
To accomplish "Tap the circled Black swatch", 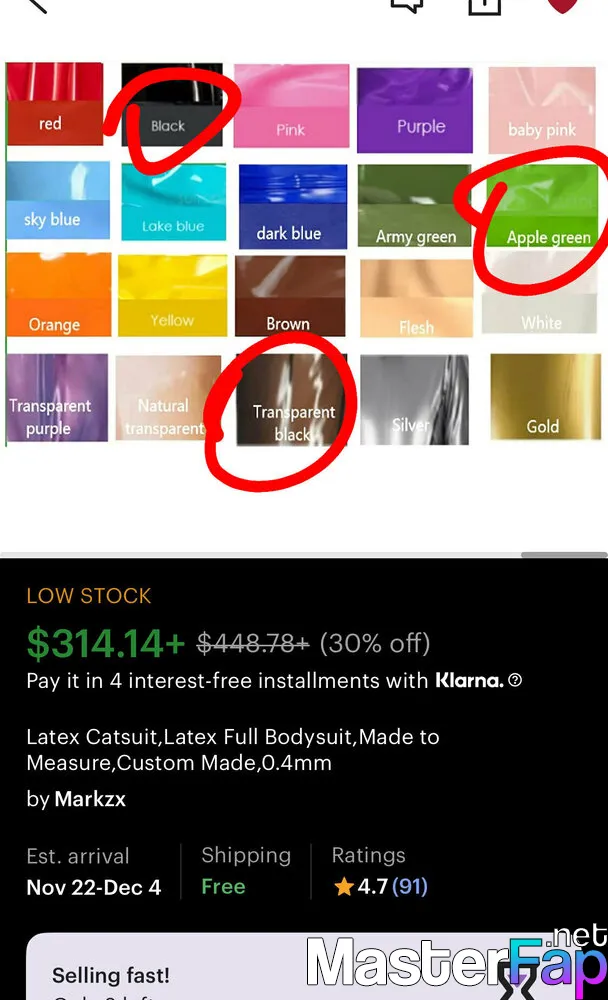I will tap(172, 105).
